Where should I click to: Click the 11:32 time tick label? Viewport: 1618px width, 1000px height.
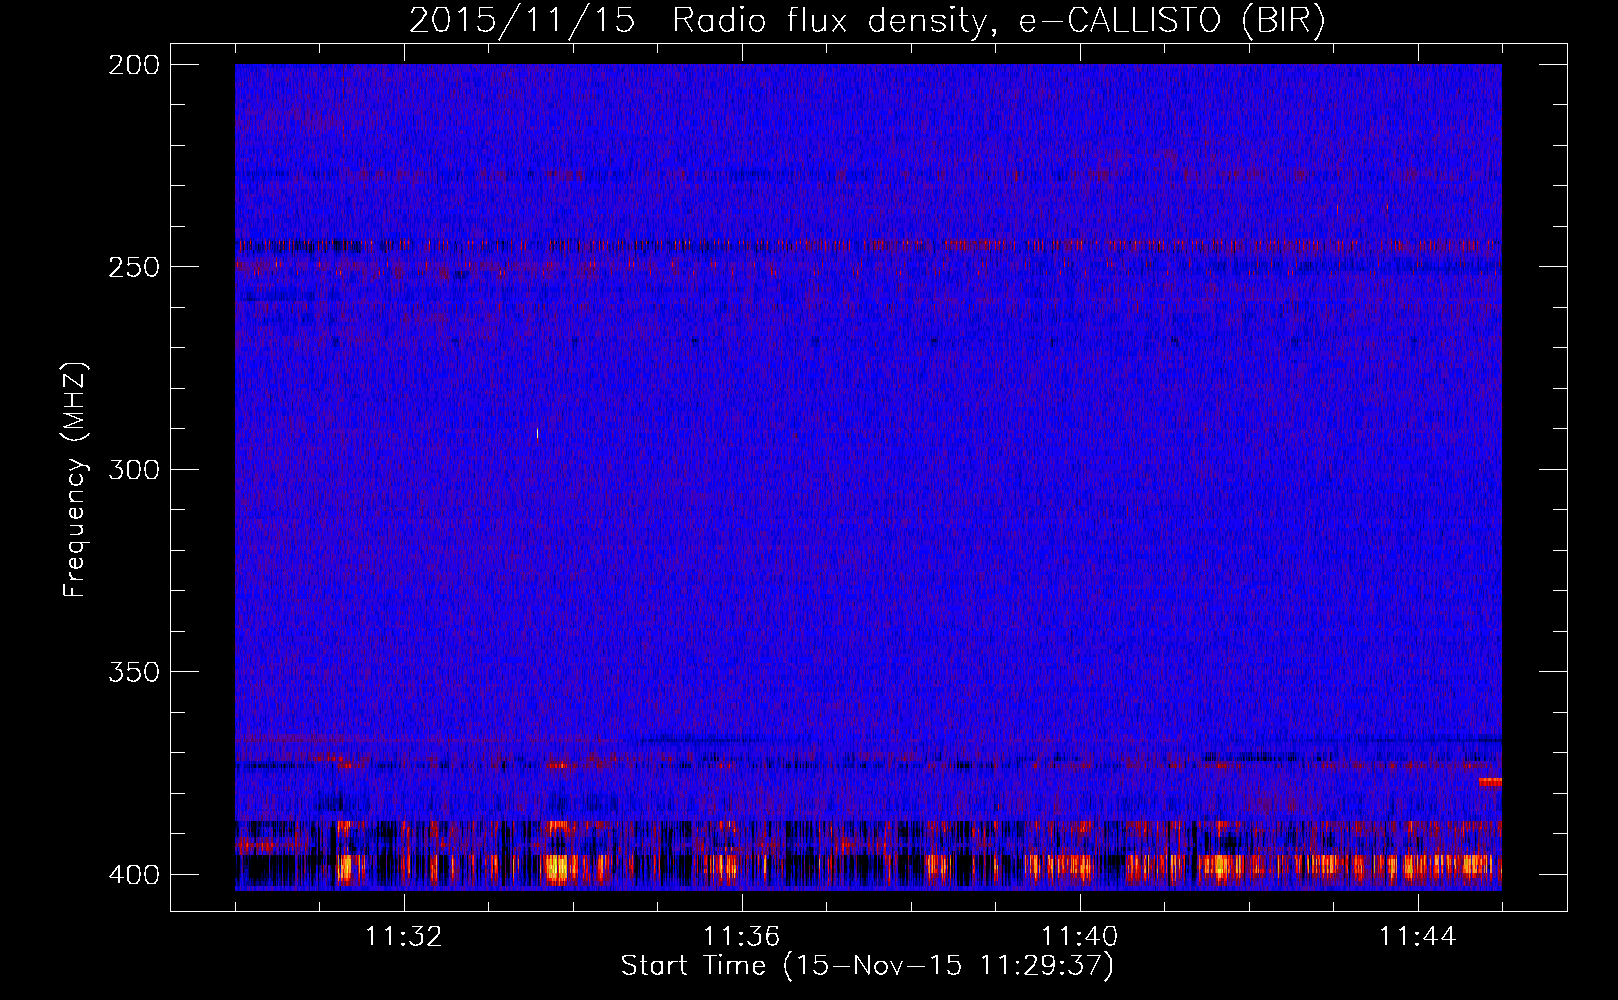[x=404, y=937]
